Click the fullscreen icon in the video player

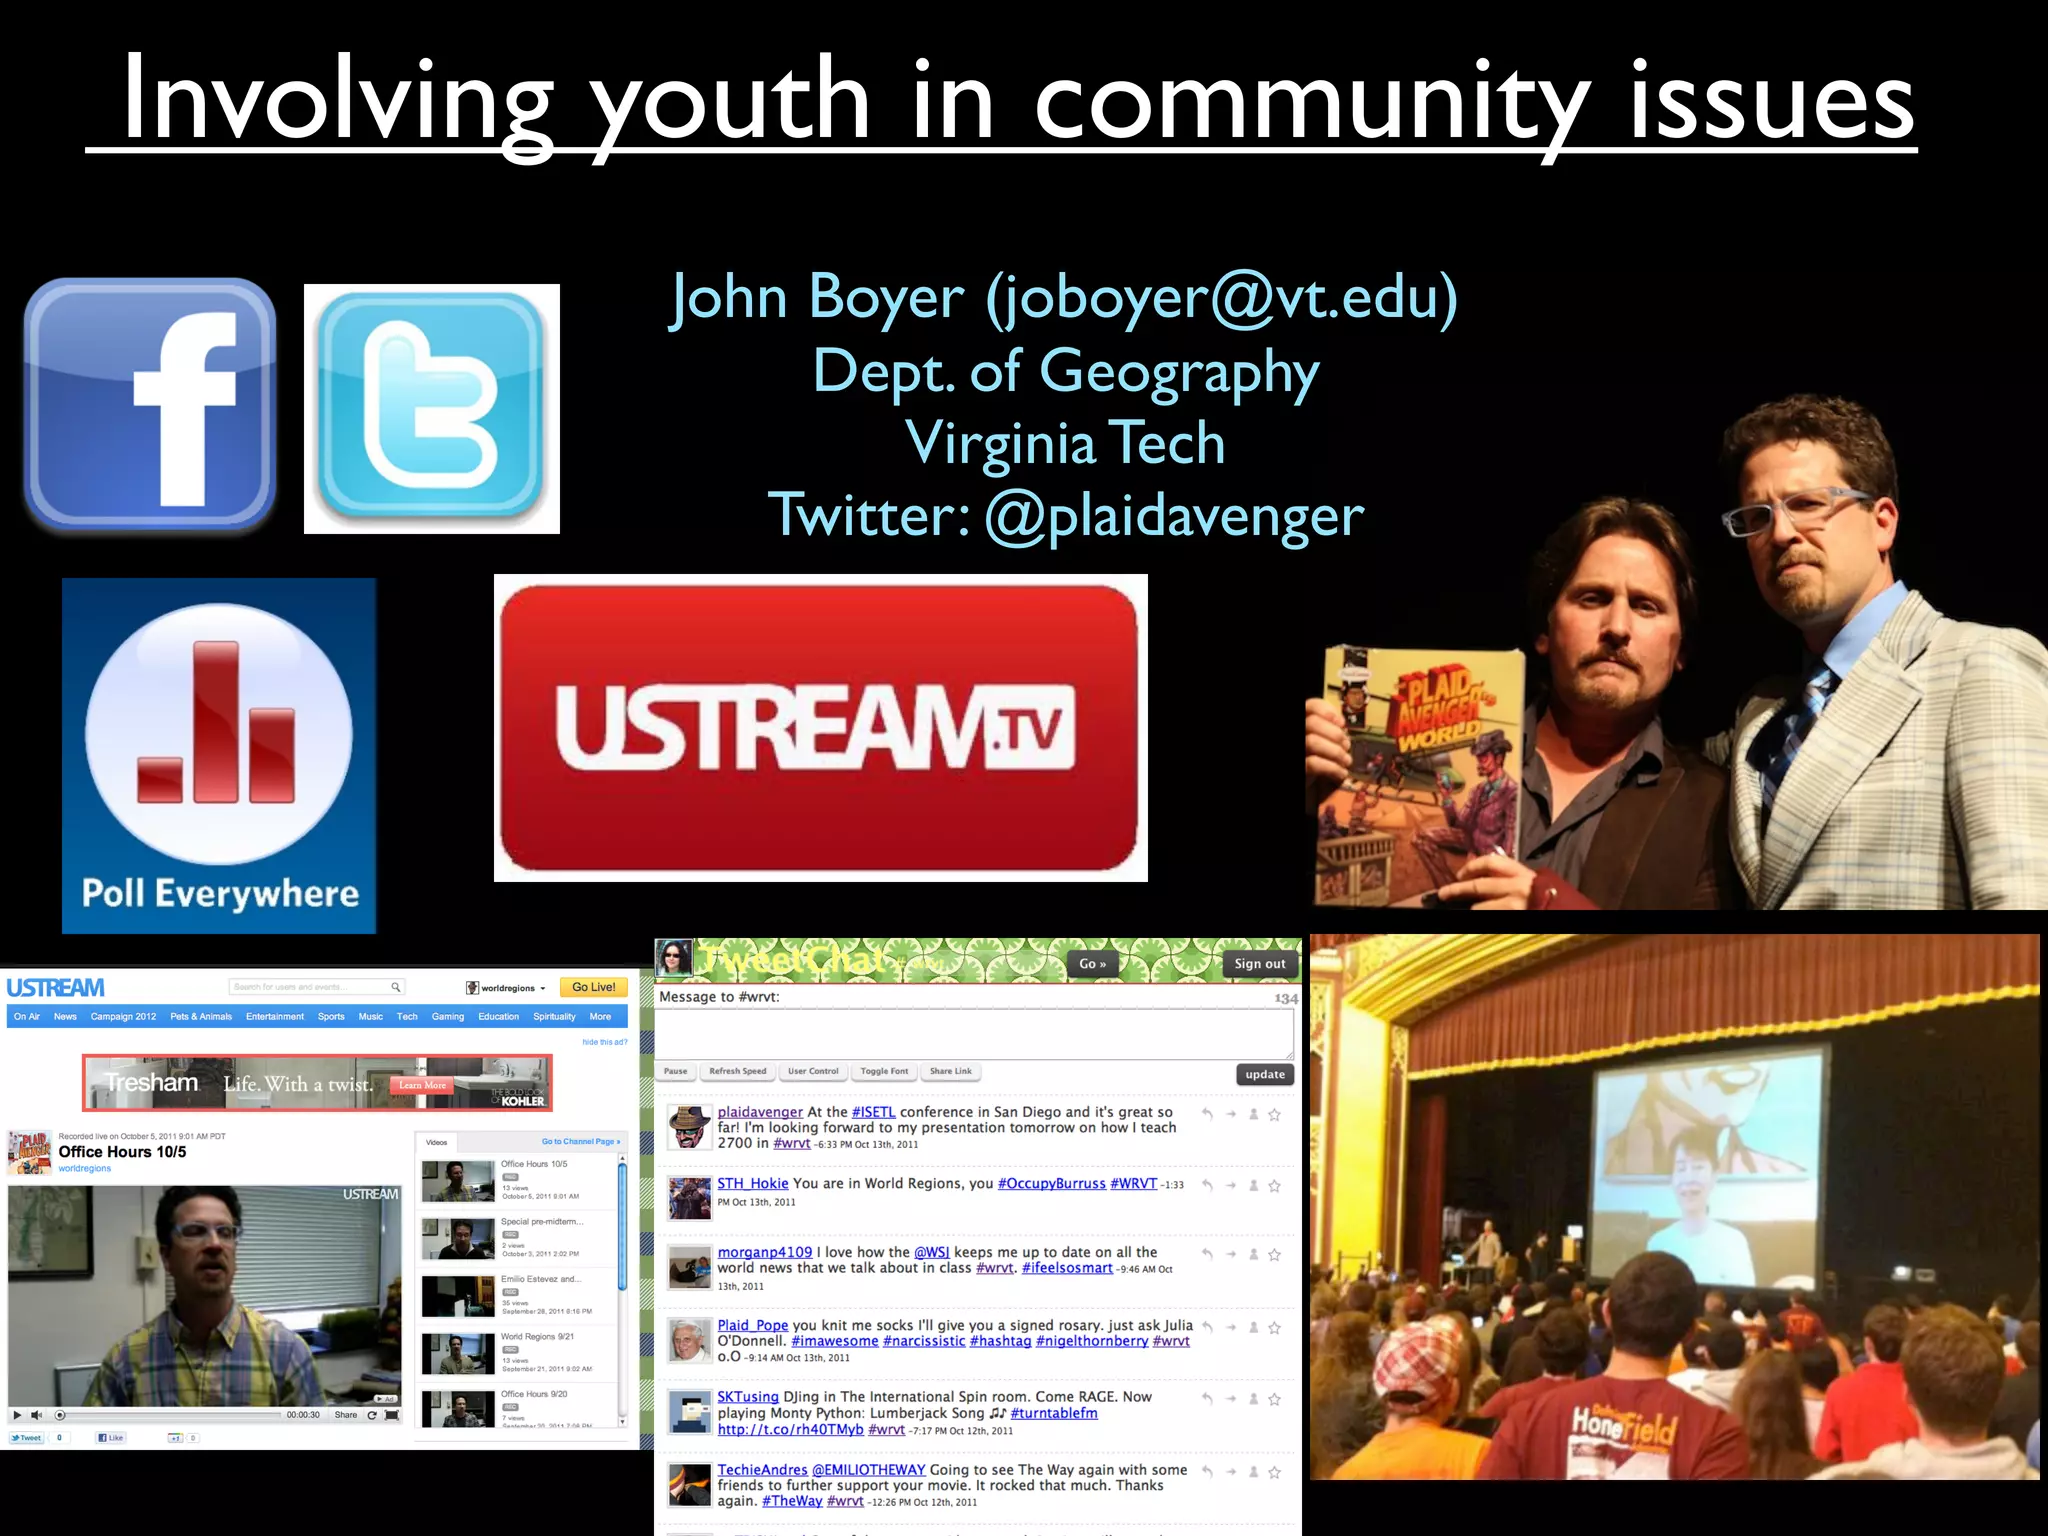[392, 1415]
